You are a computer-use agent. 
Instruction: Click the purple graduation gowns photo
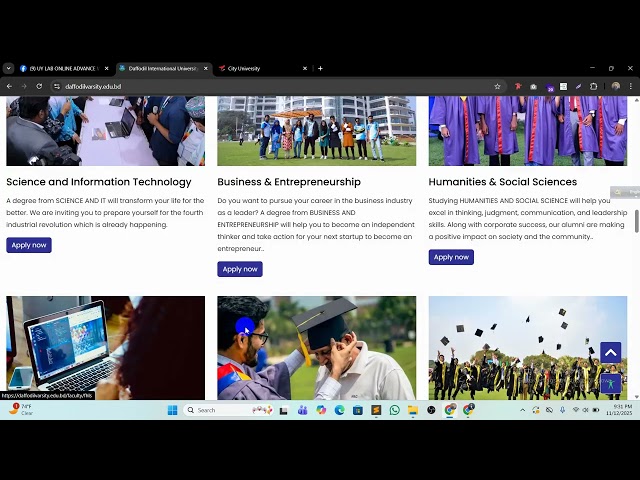coord(528,131)
